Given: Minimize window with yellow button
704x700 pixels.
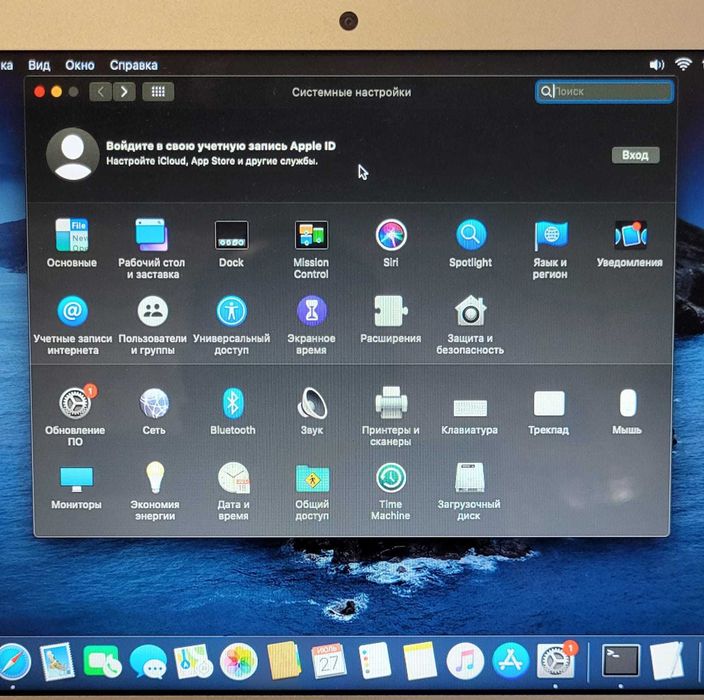Looking at the screenshot, I should click(x=57, y=92).
